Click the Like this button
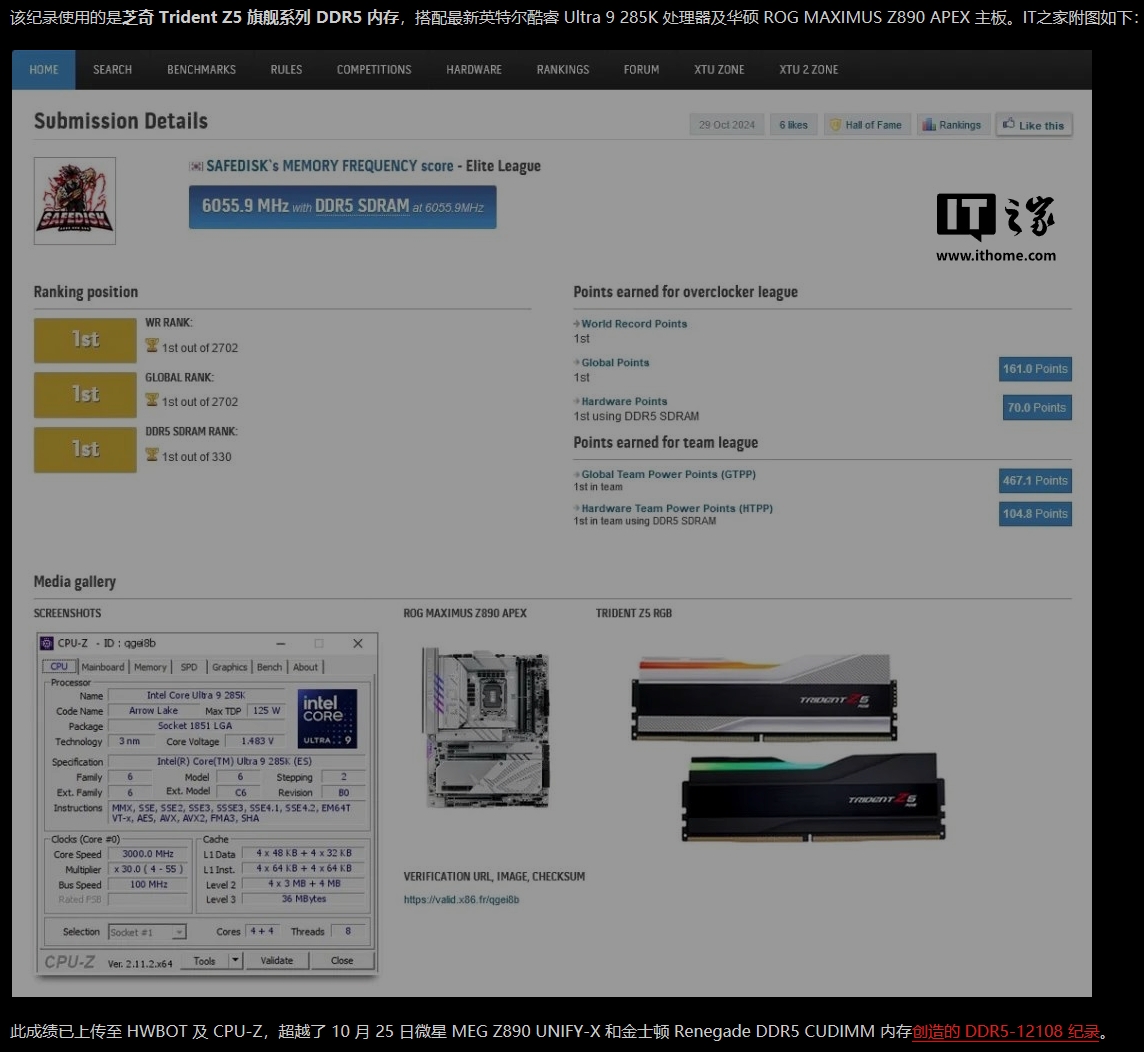The width and height of the screenshot is (1144, 1052). 1034,125
